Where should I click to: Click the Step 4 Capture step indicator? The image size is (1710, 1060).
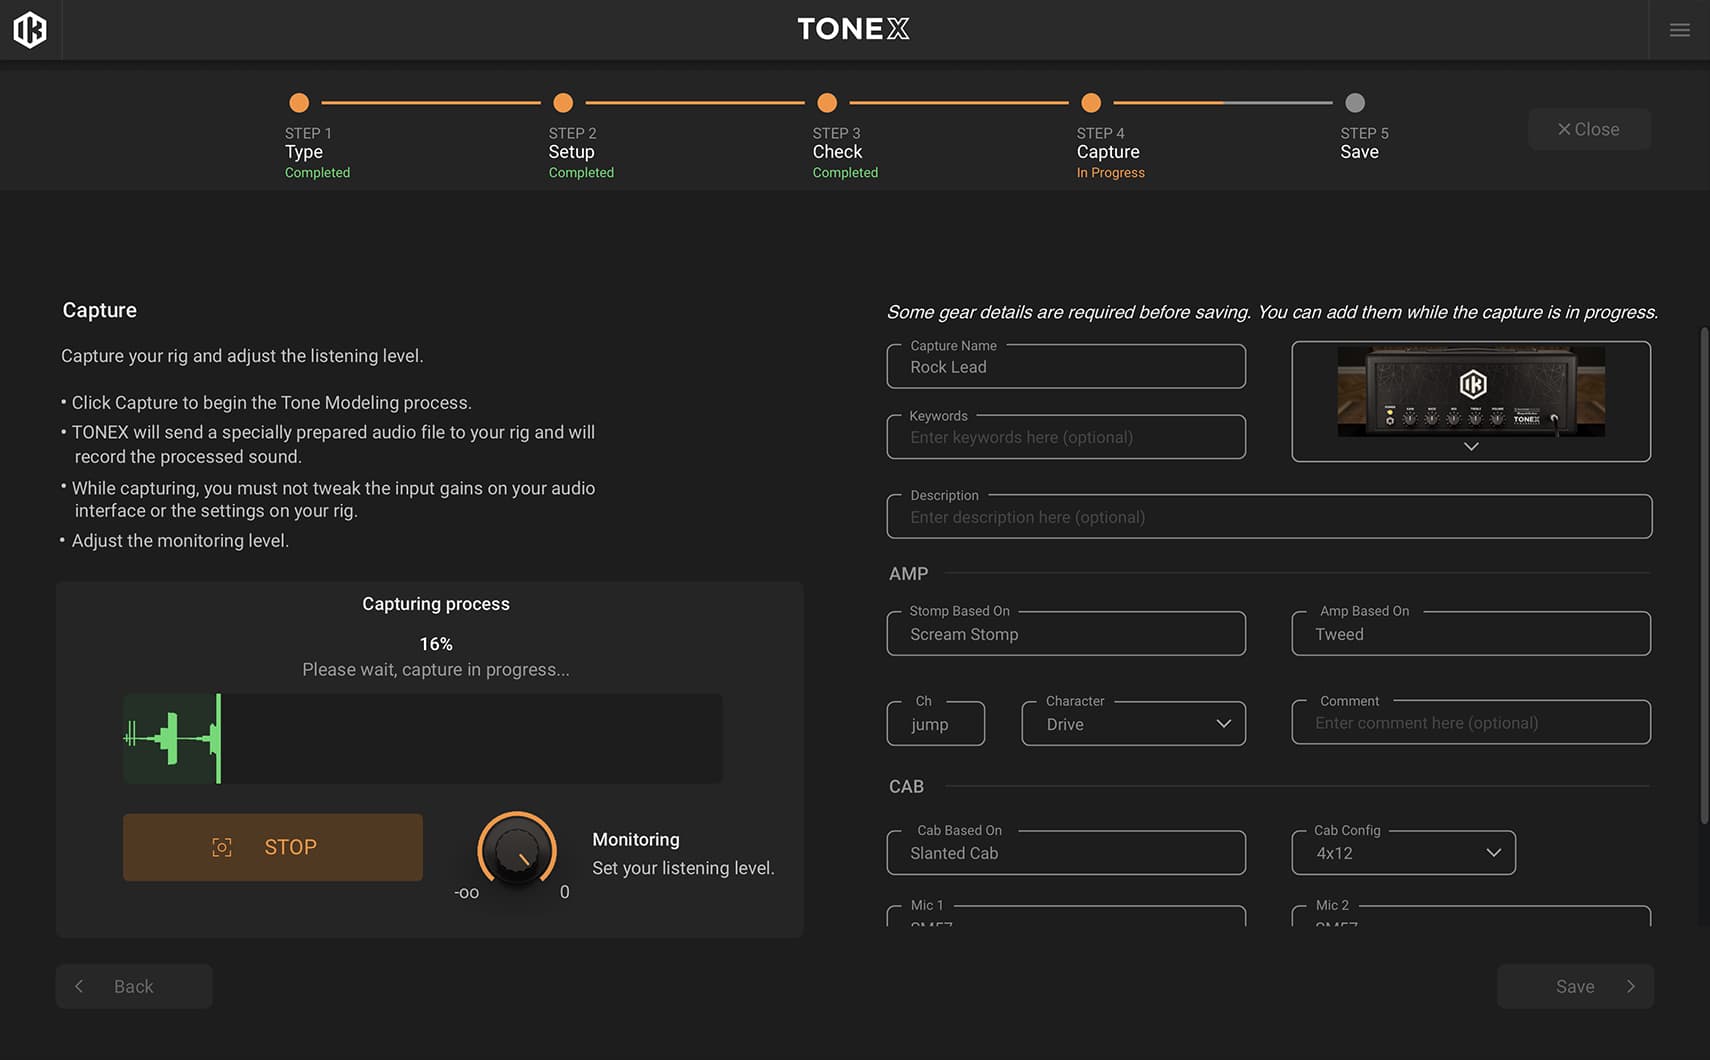[x=1090, y=102]
